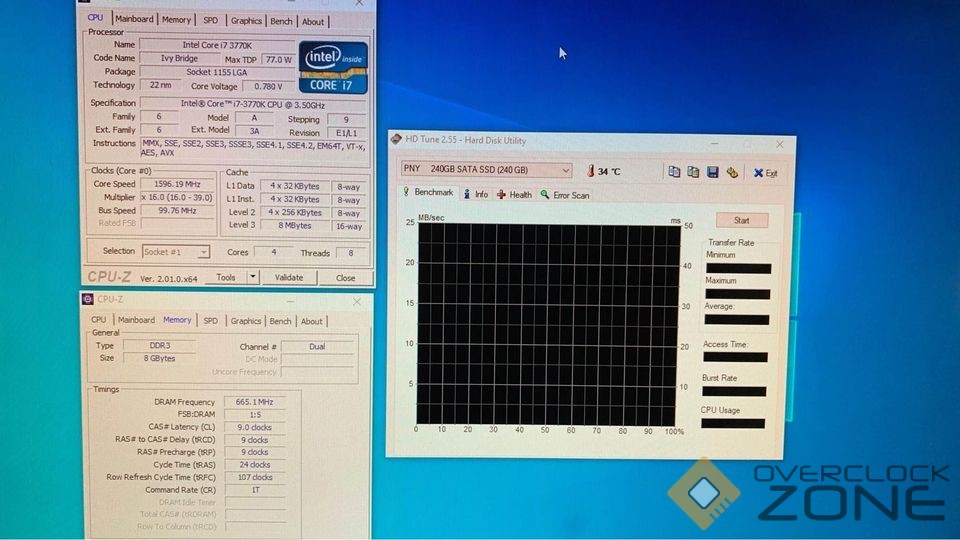
Task: Click the Code Name value Ivy Bridge
Action: [x=179, y=58]
